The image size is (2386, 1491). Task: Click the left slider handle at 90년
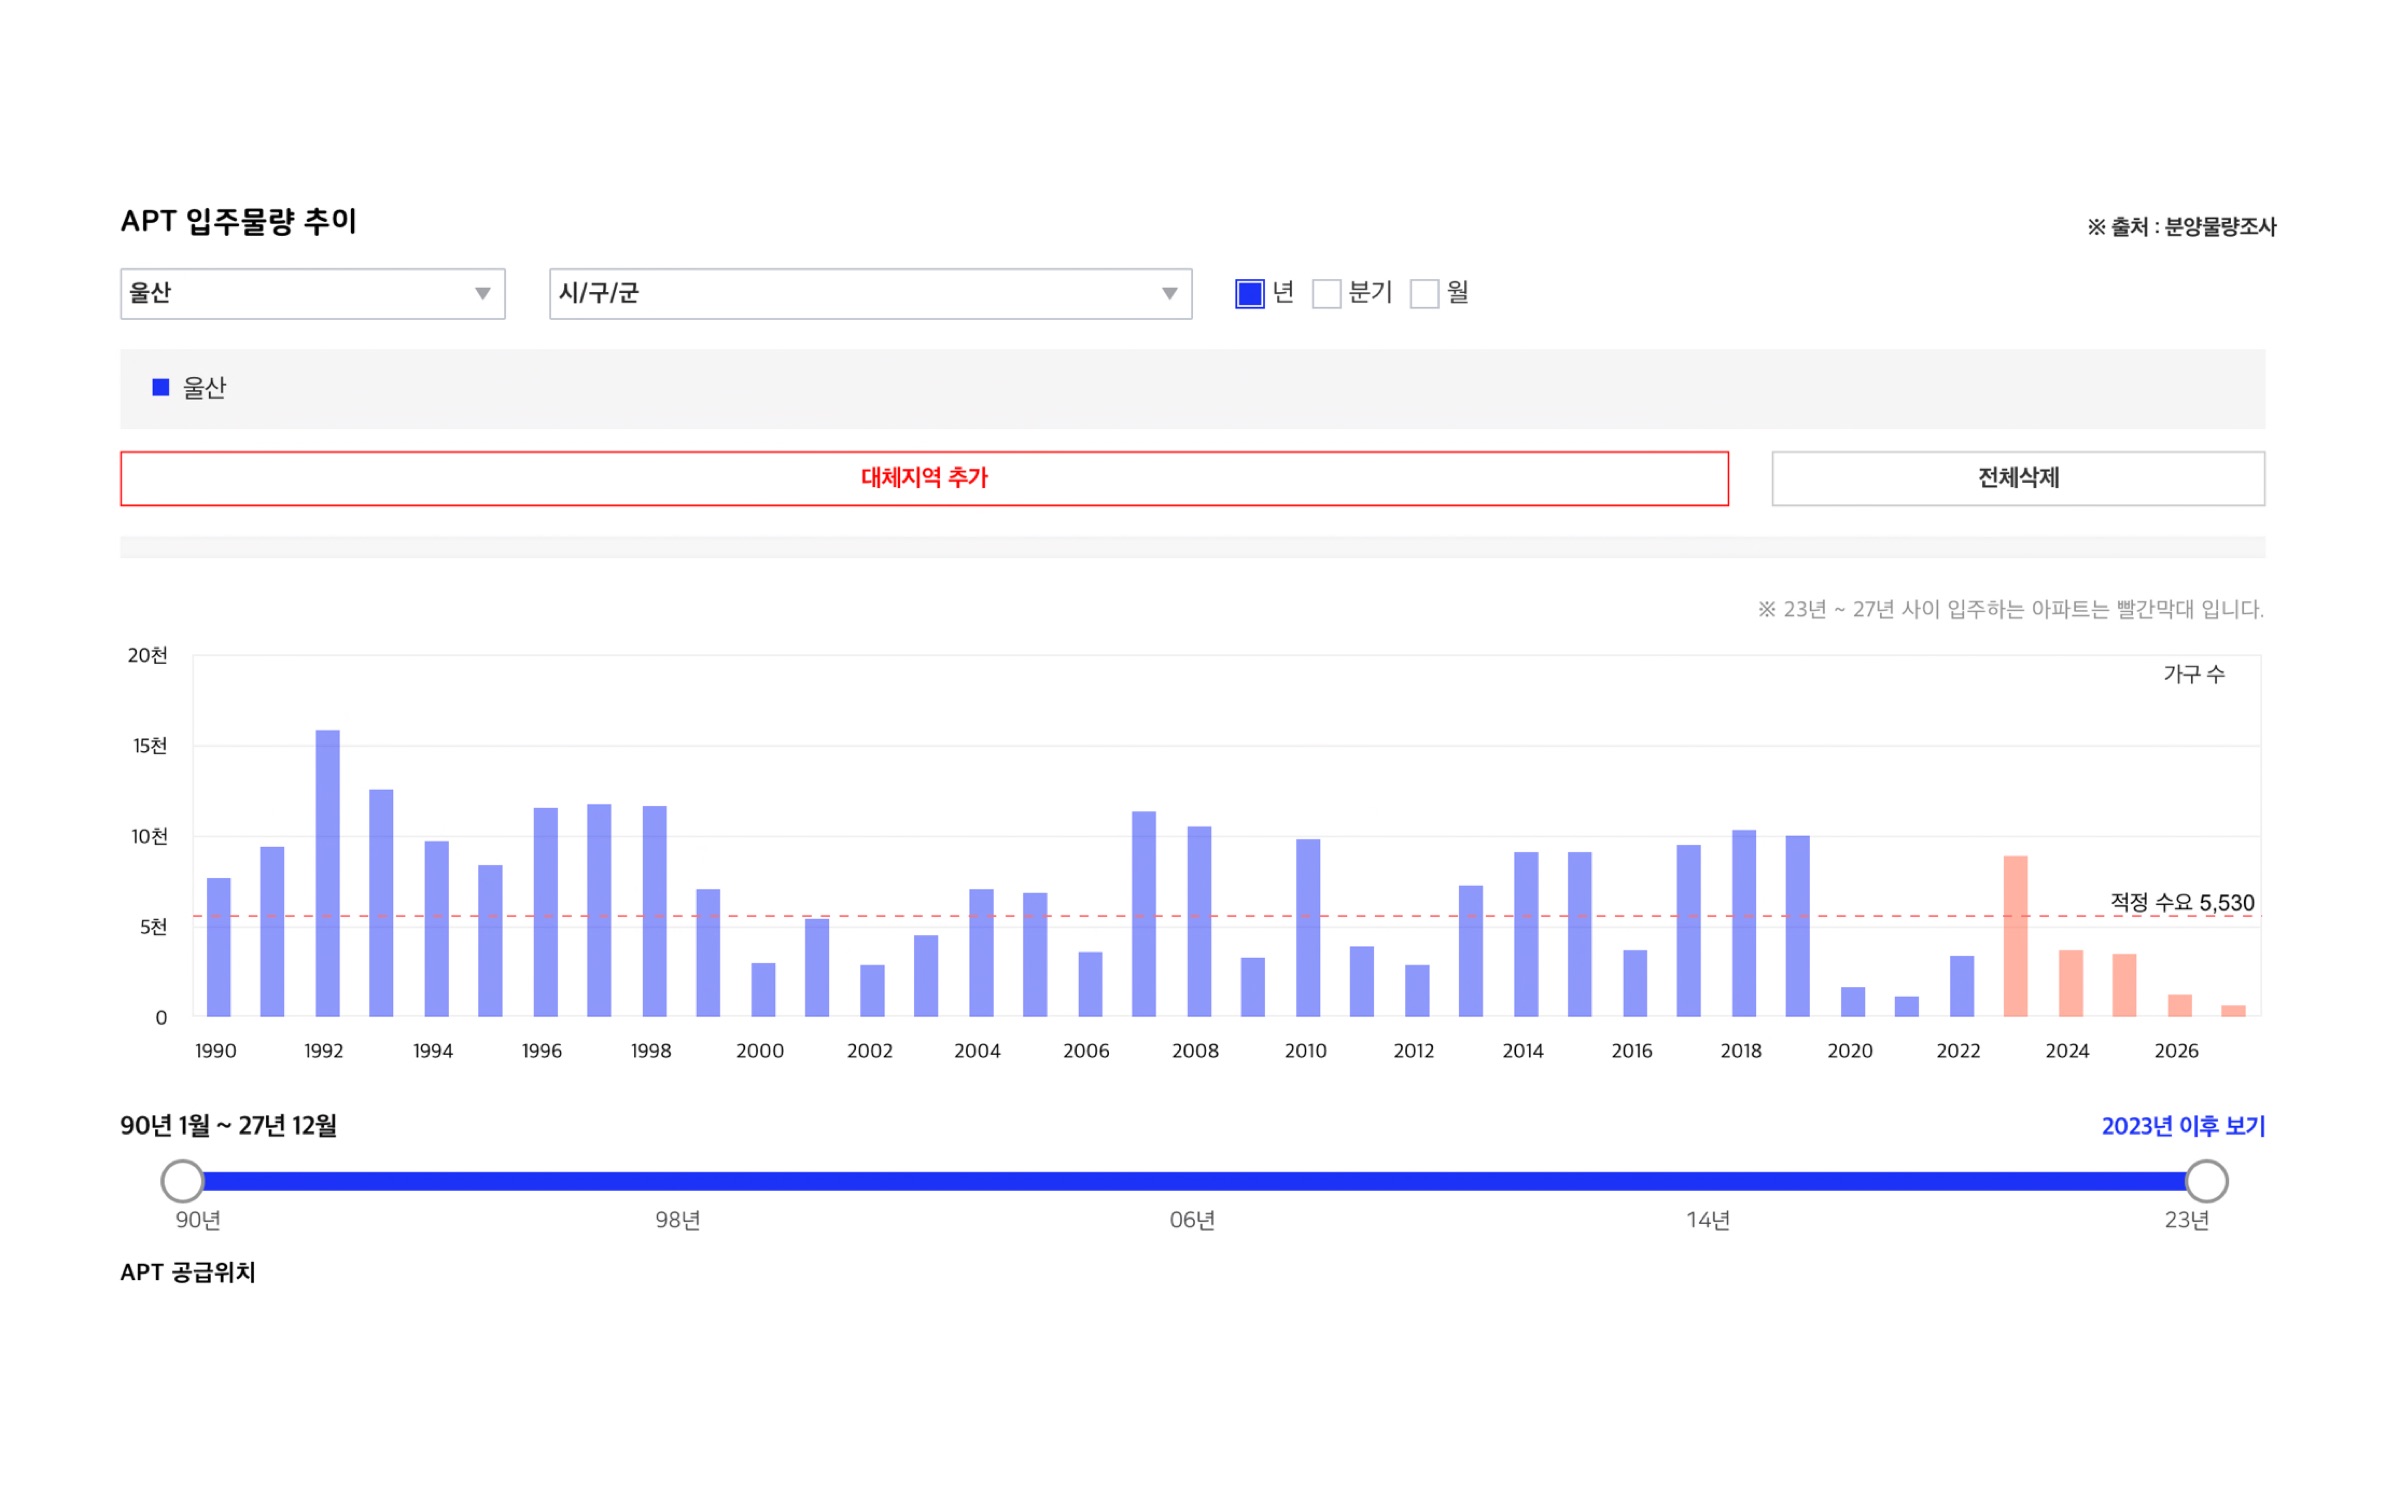point(182,1181)
